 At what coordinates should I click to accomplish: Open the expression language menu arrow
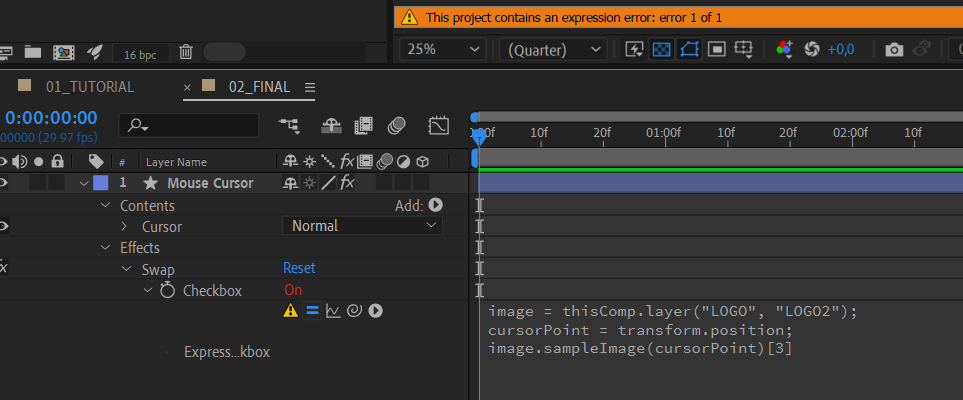[375, 311]
